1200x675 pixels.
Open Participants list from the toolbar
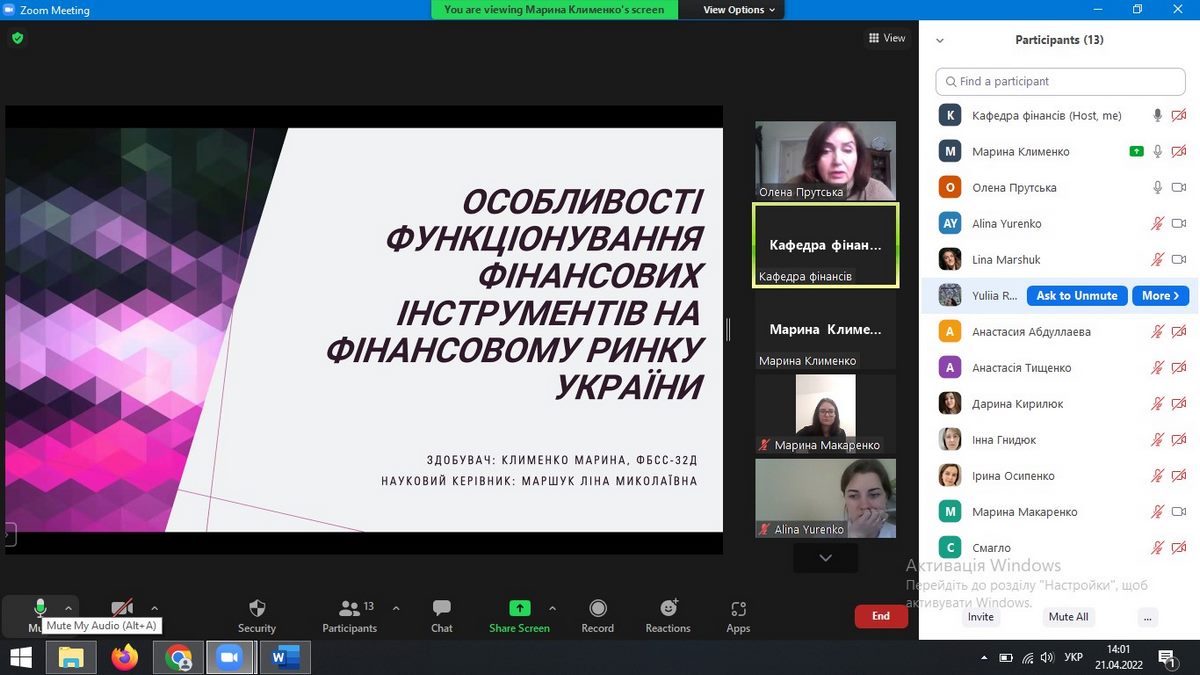pos(349,608)
